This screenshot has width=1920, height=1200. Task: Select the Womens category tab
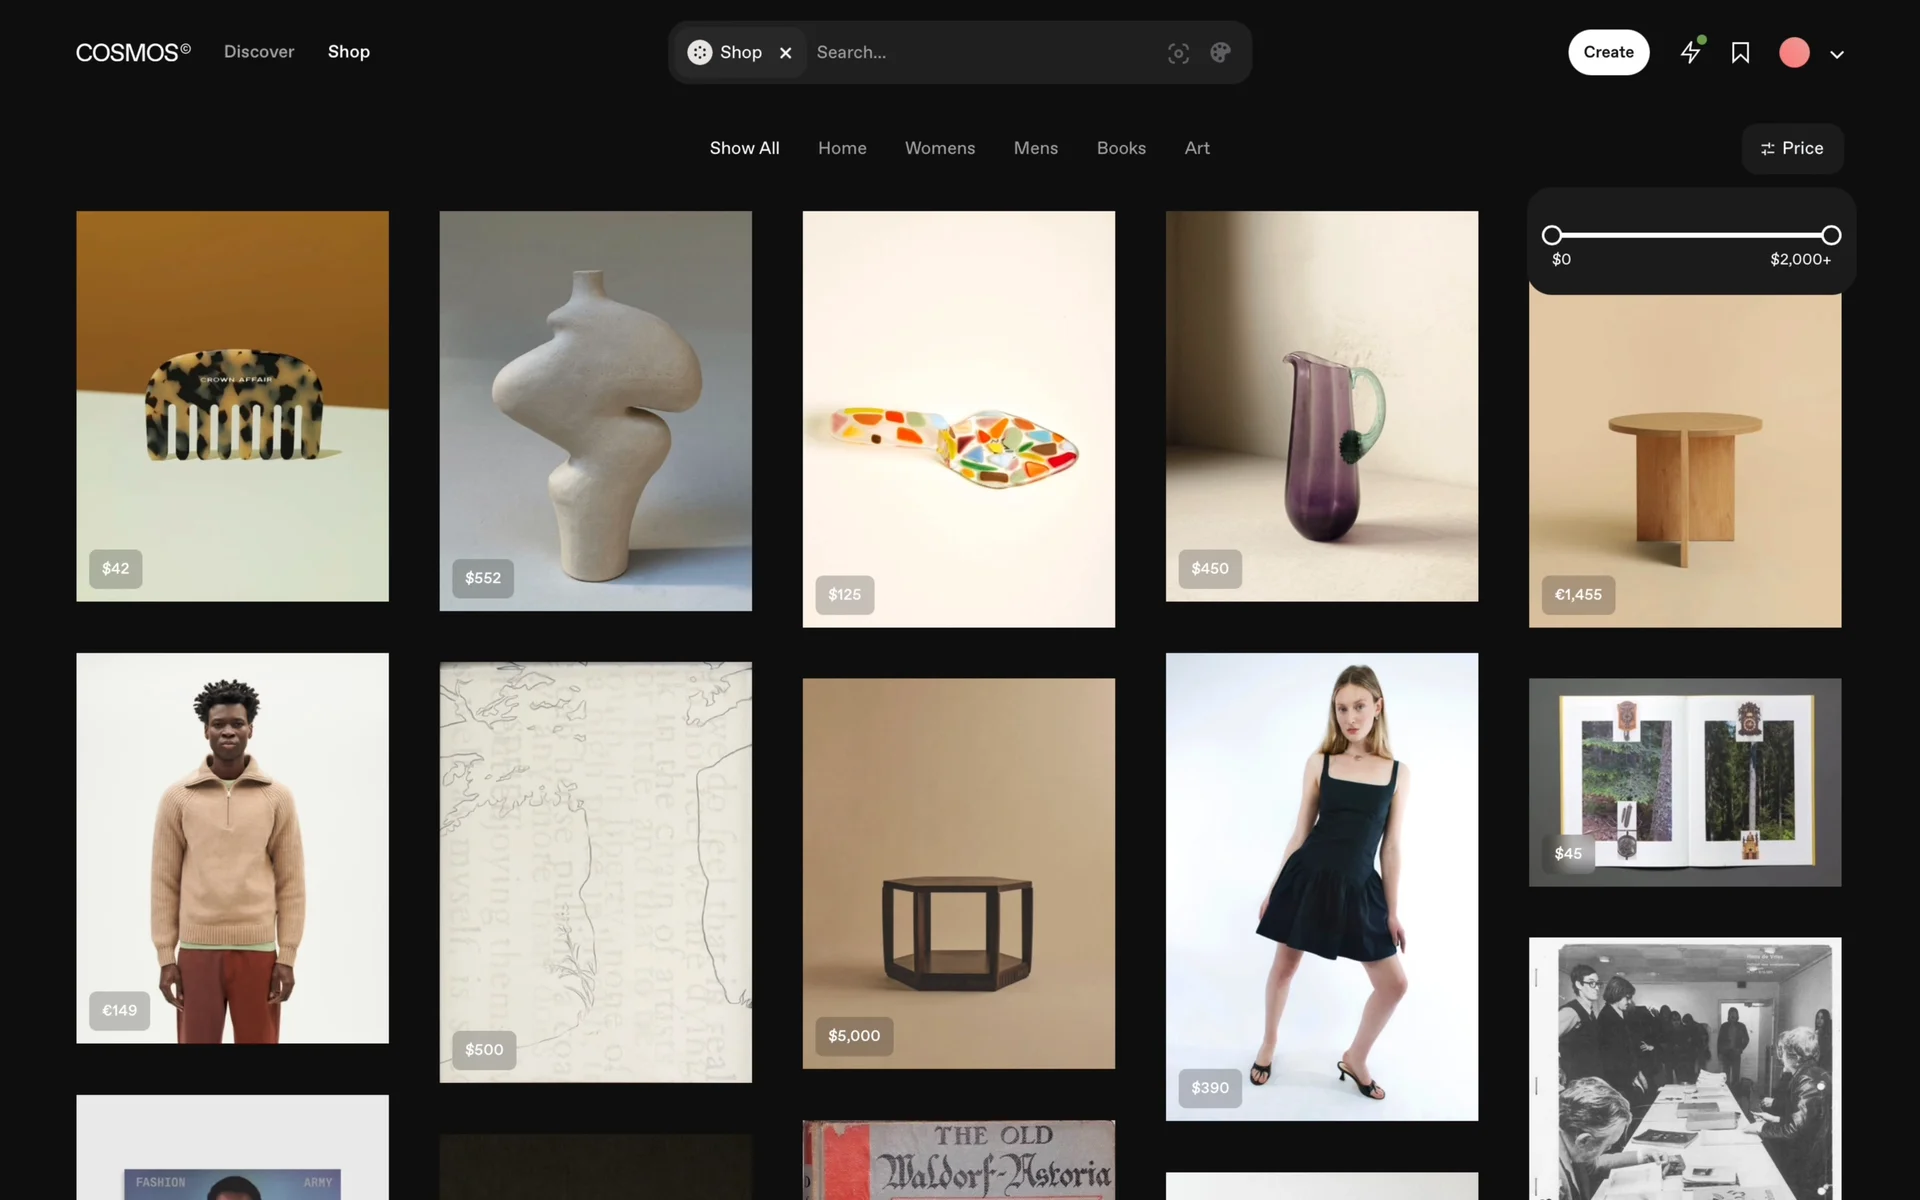(939, 148)
